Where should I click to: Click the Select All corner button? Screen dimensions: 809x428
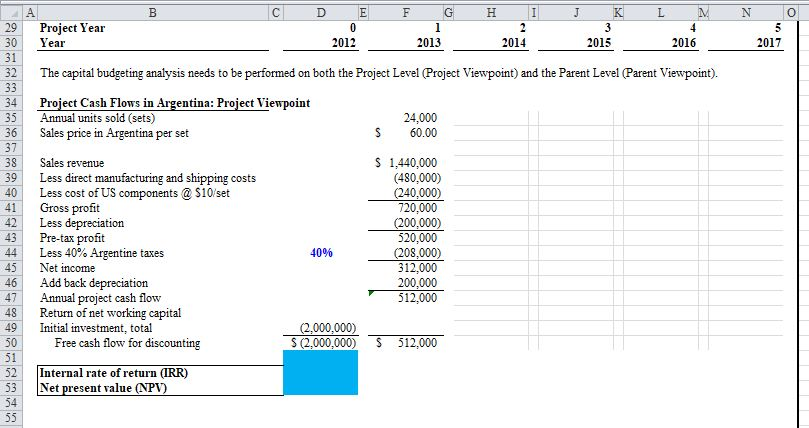pos(11,13)
